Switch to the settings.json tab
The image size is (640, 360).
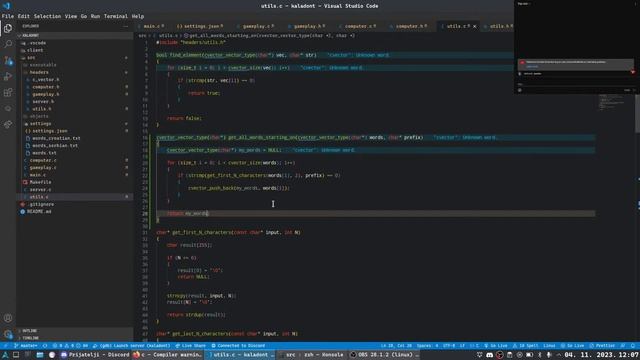click(x=199, y=26)
